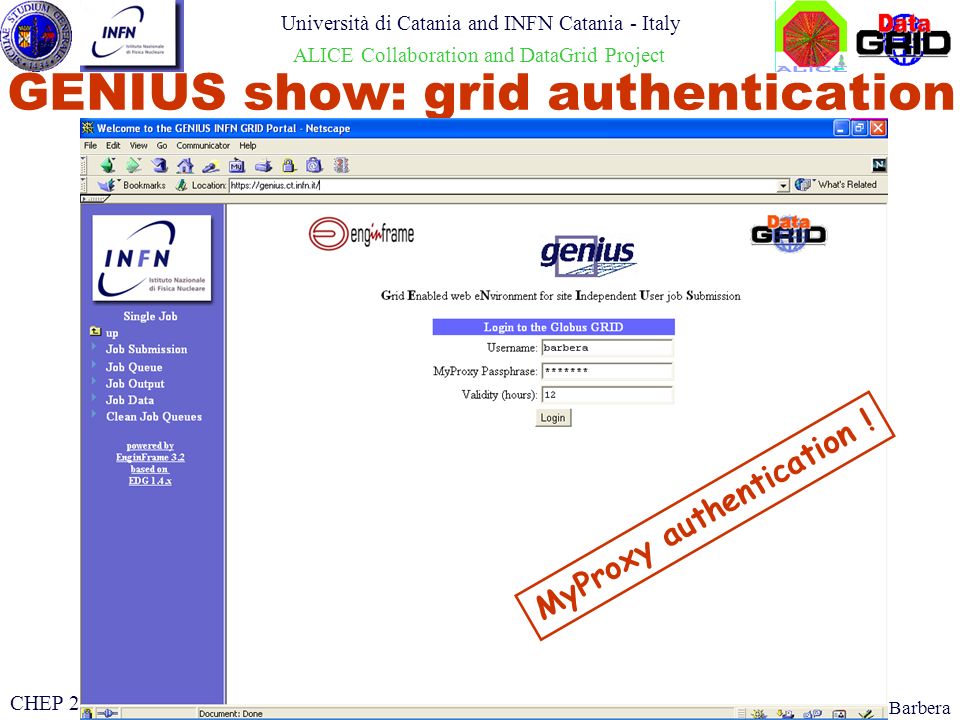Image resolution: width=960 pixels, height=720 pixels.
Task: Collapse the Location toolbar by its handle
Action: [83, 185]
